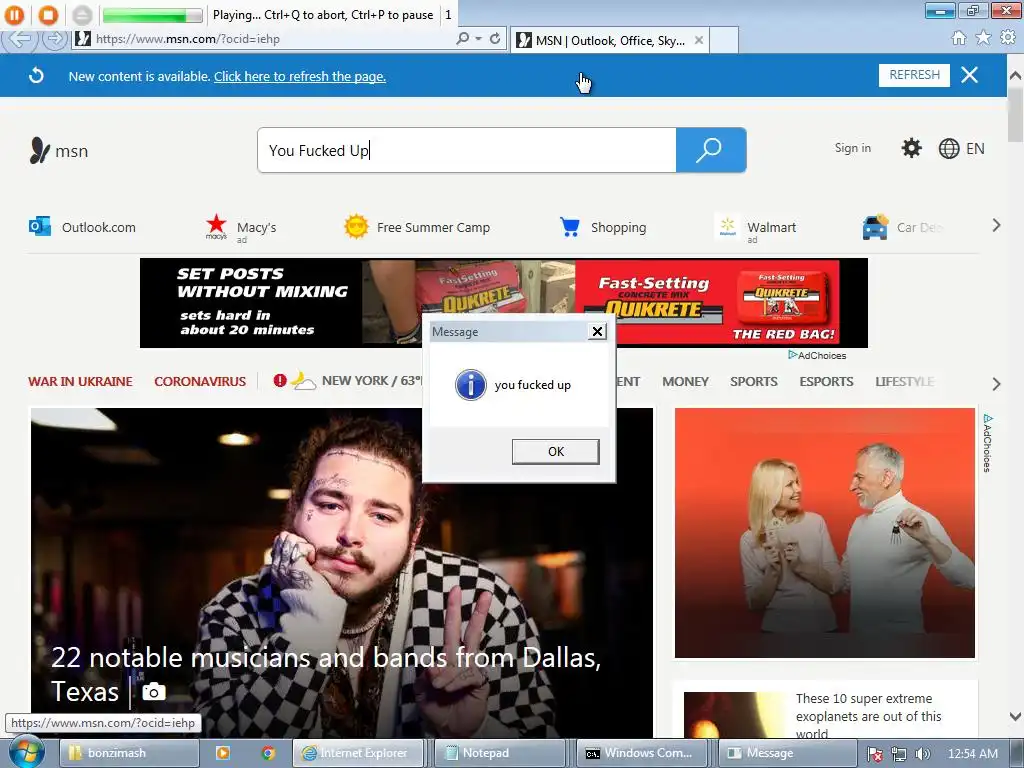Image resolution: width=1024 pixels, height=768 pixels.
Task: Select MONEY news category
Action: 685,381
